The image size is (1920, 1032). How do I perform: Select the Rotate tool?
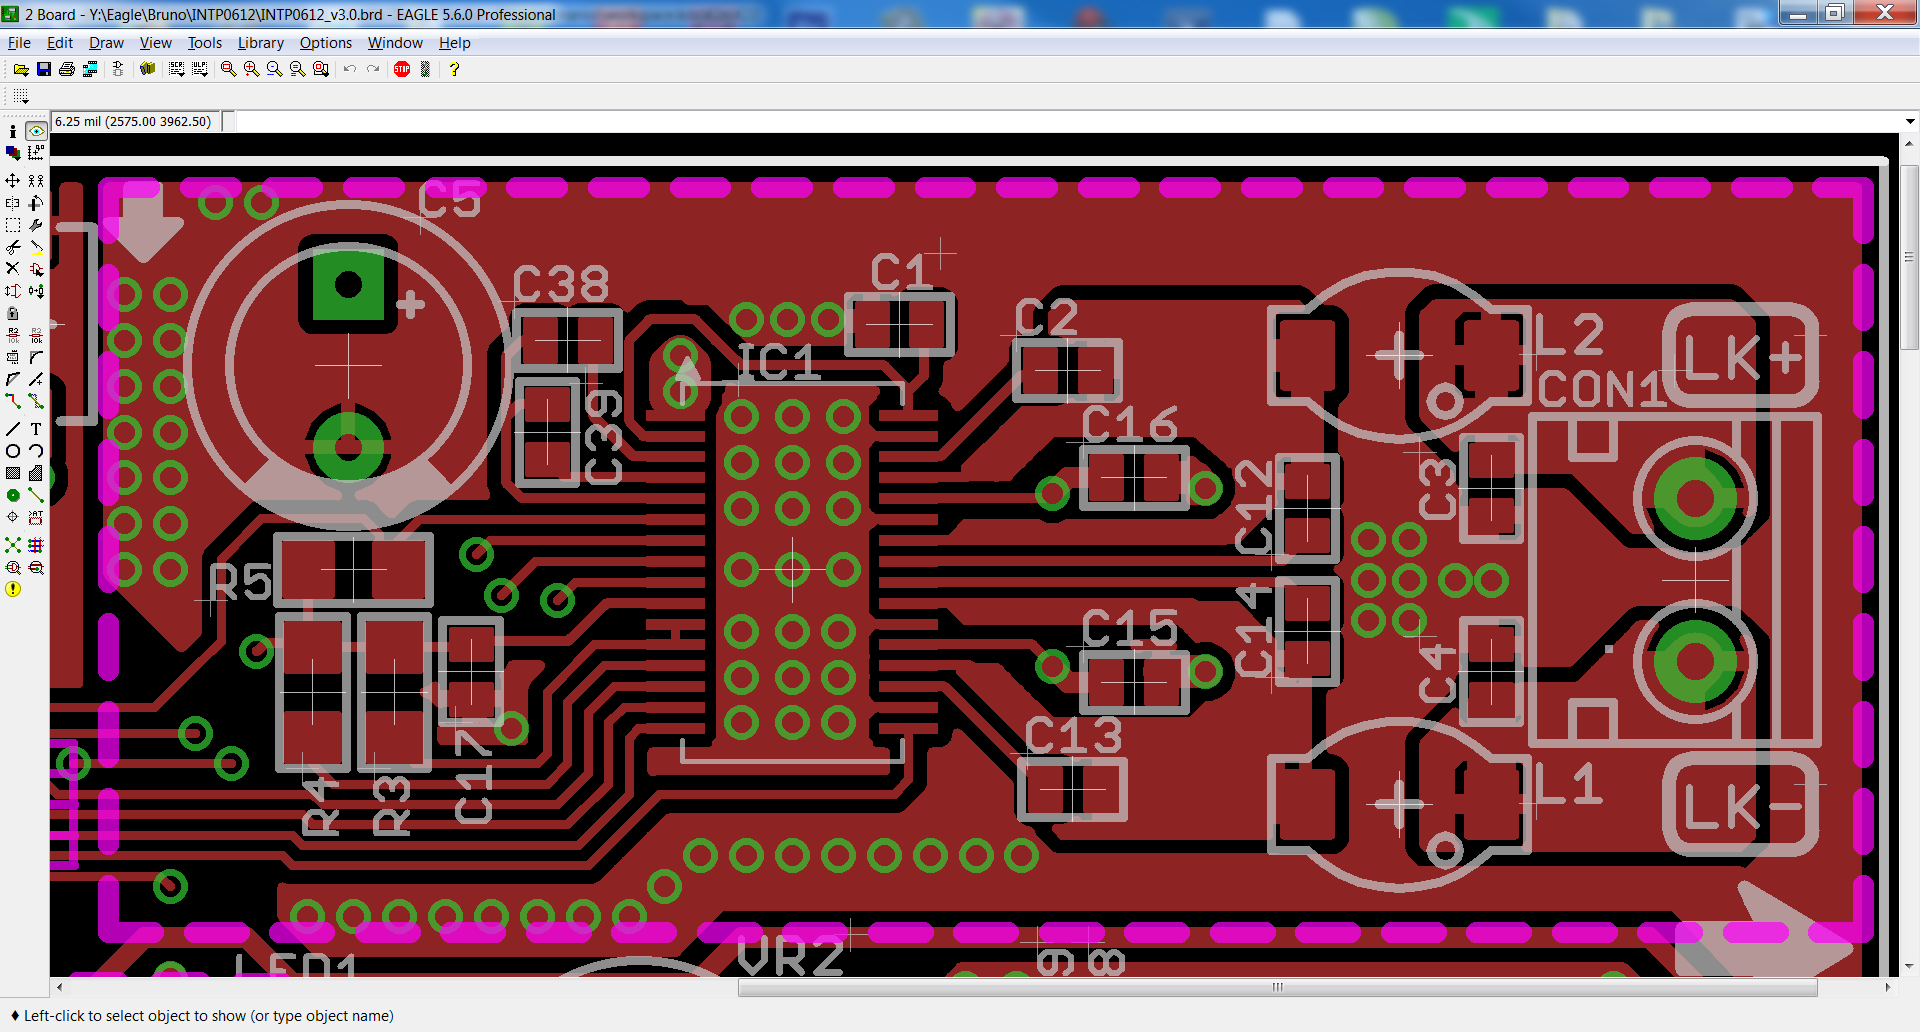pos(36,203)
